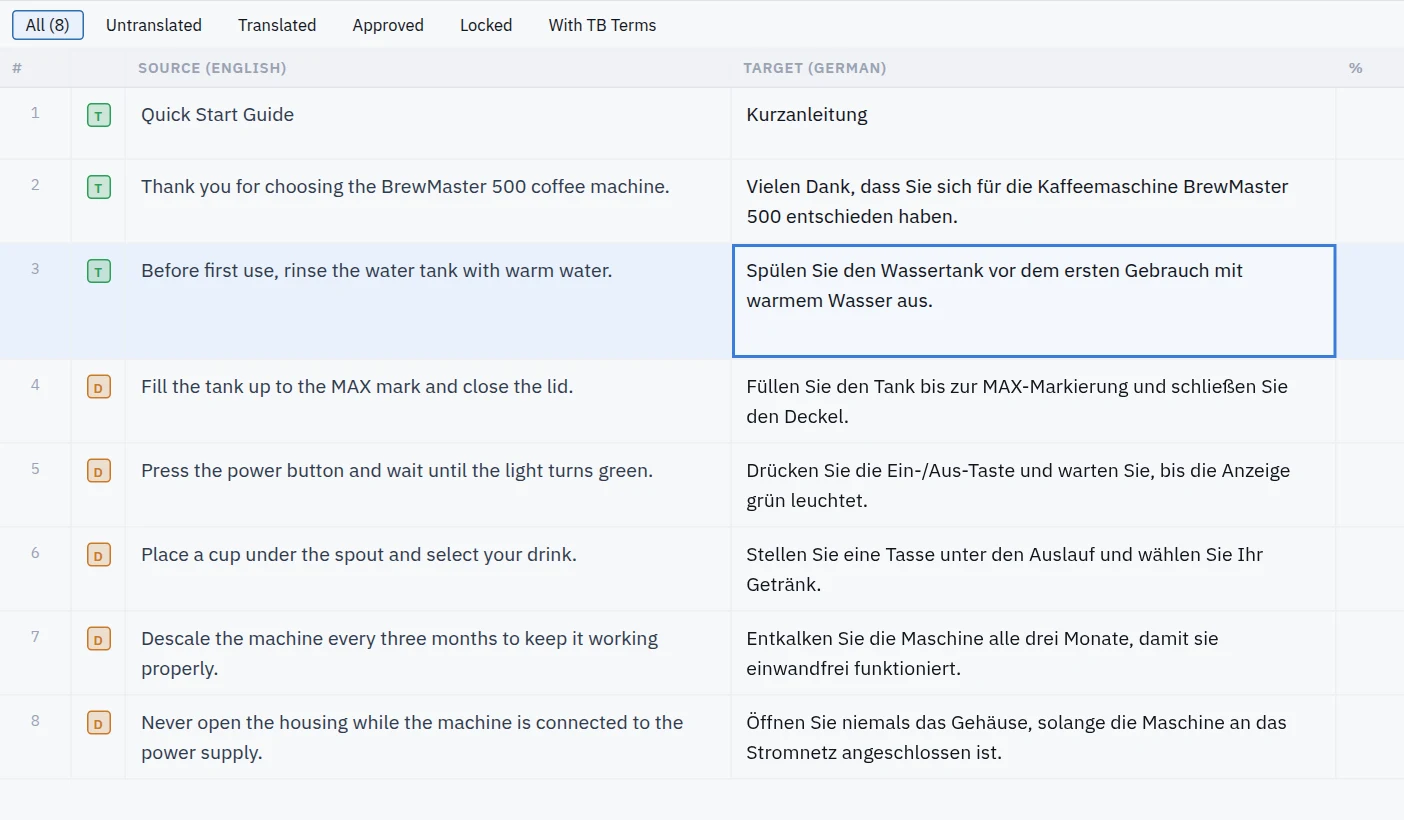The image size is (1404, 820).
Task: Click the draft status icon on segment 6
Action: 98,555
